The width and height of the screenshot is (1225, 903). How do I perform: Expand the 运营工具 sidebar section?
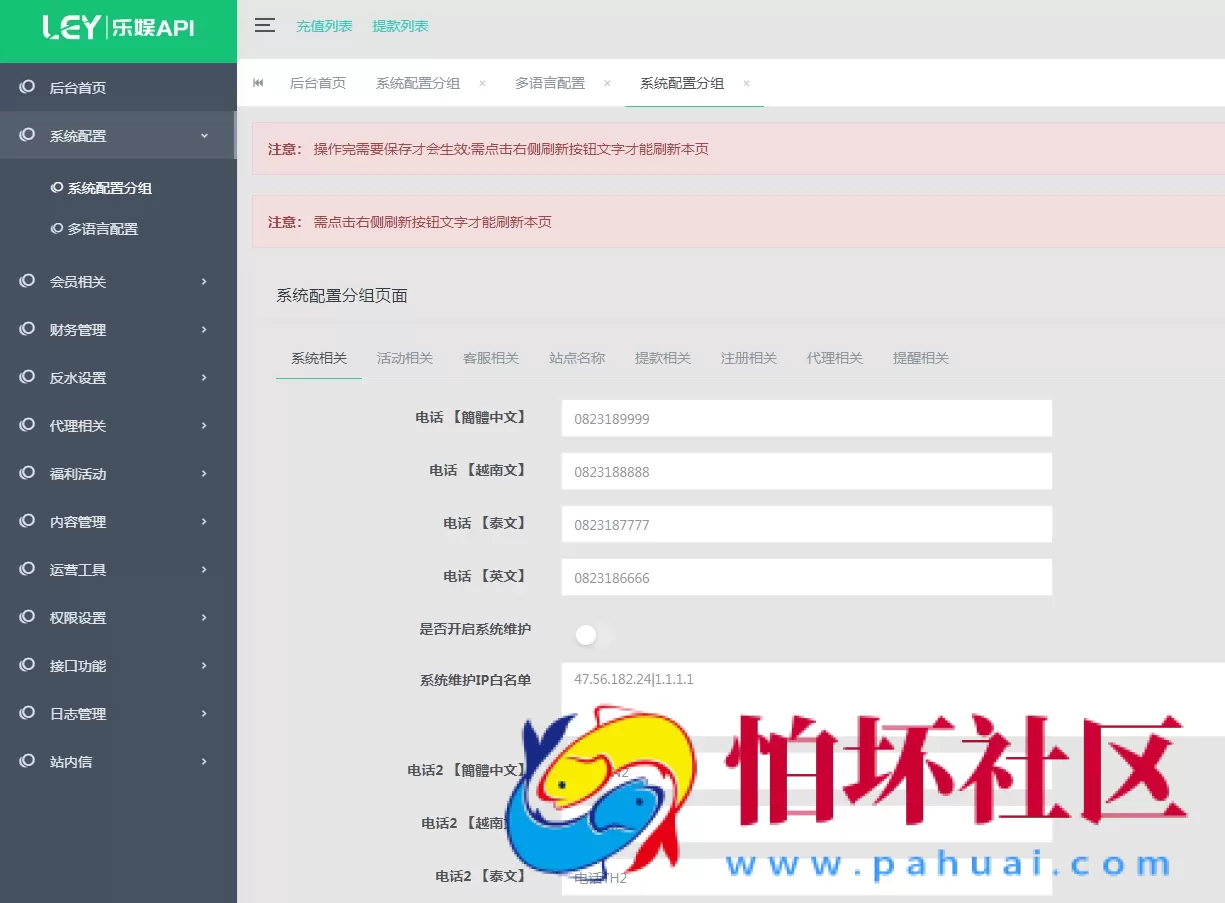click(x=118, y=569)
